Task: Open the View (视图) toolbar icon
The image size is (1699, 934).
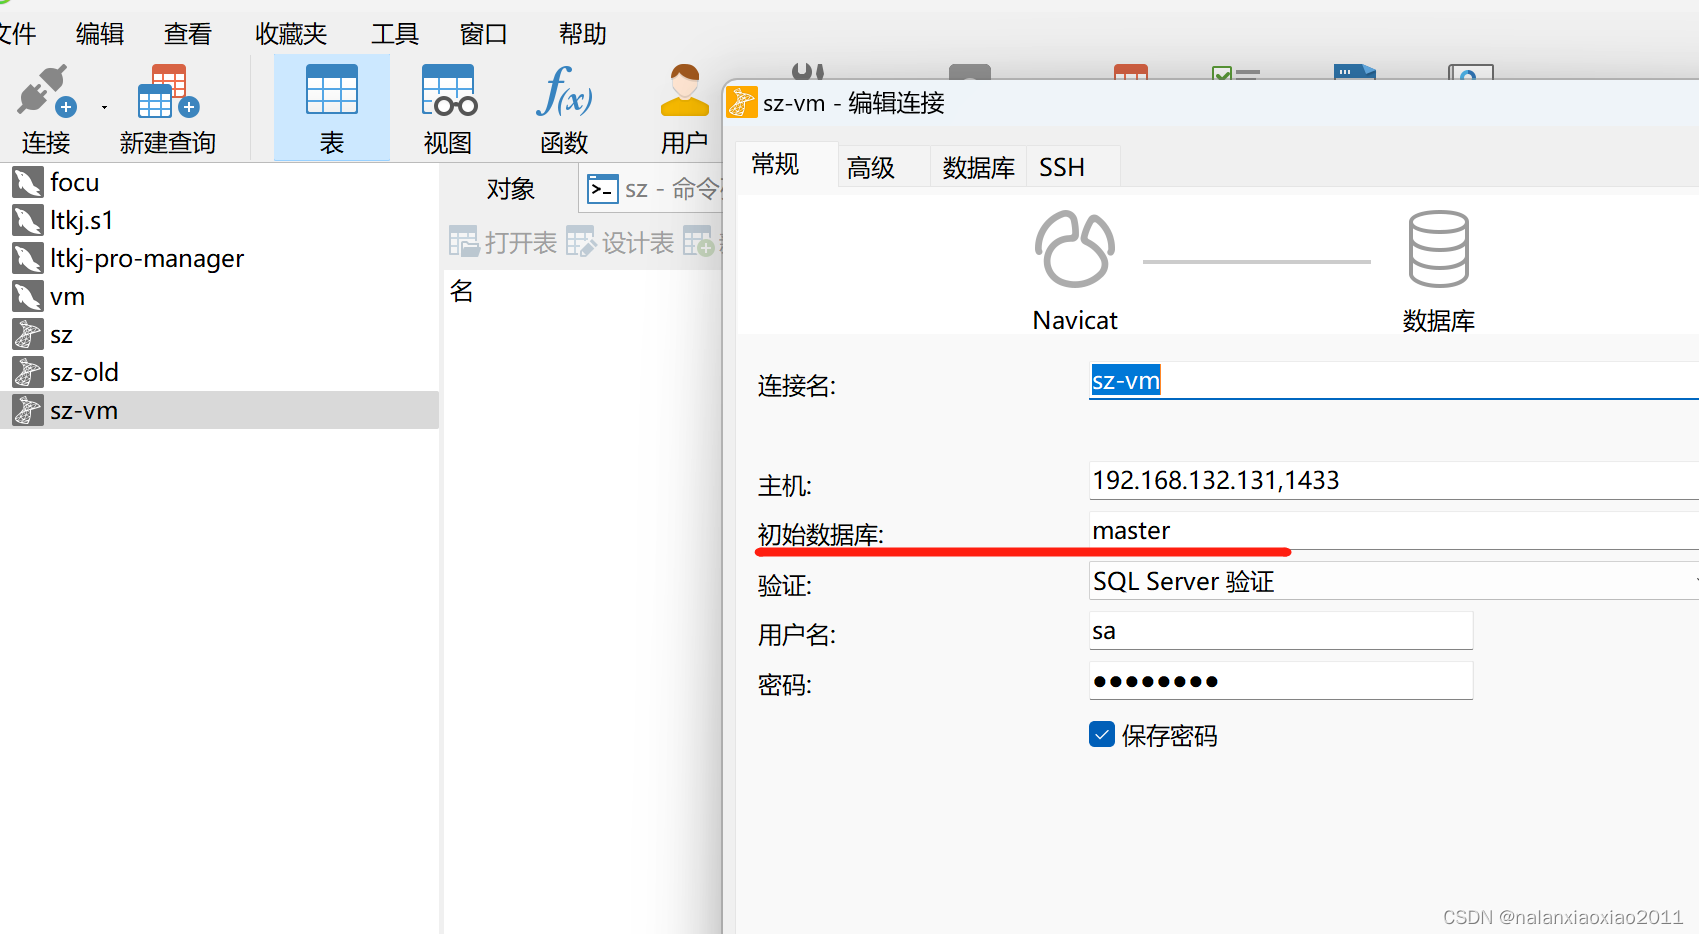Action: (449, 90)
